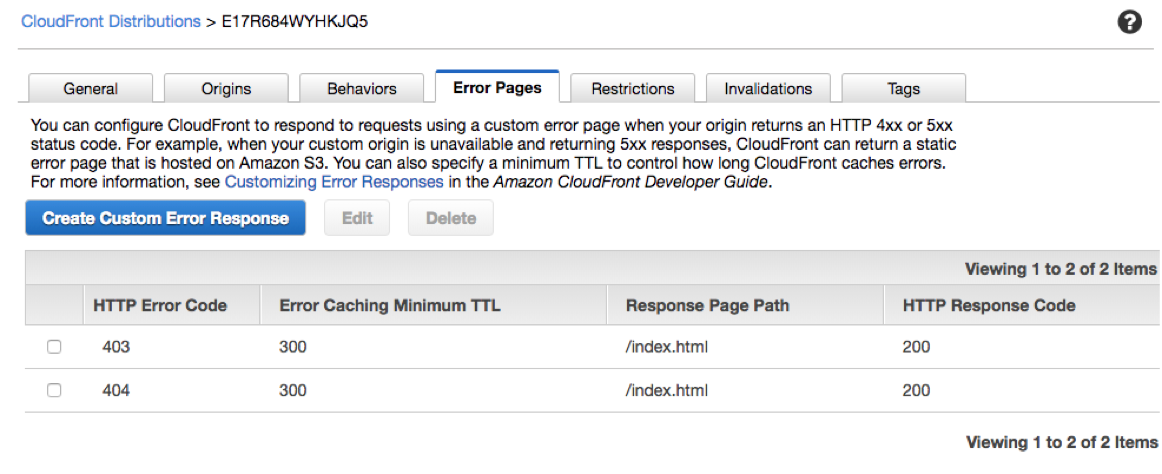
Task: Click Create Custom Error Response button
Action: pyautogui.click(x=165, y=218)
